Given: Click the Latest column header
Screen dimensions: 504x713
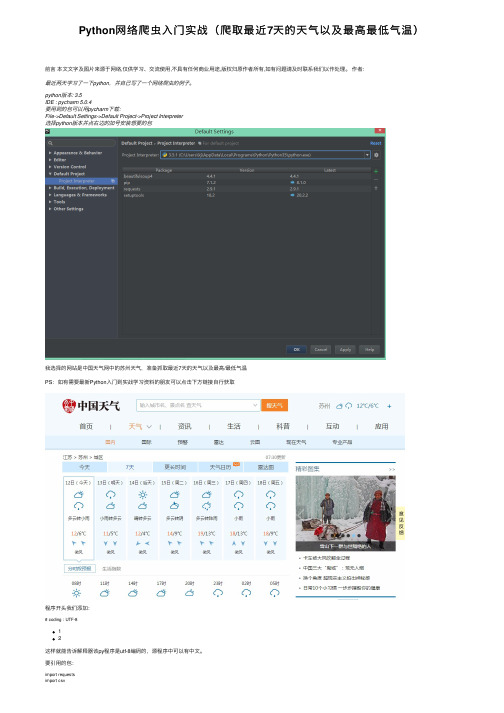Looking at the screenshot, I should 330,170.
